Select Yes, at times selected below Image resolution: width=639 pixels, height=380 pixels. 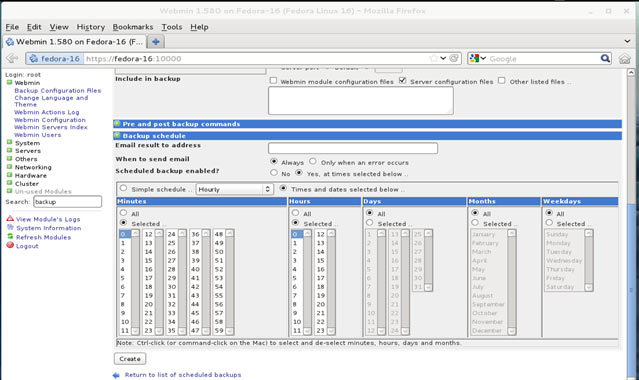point(299,173)
